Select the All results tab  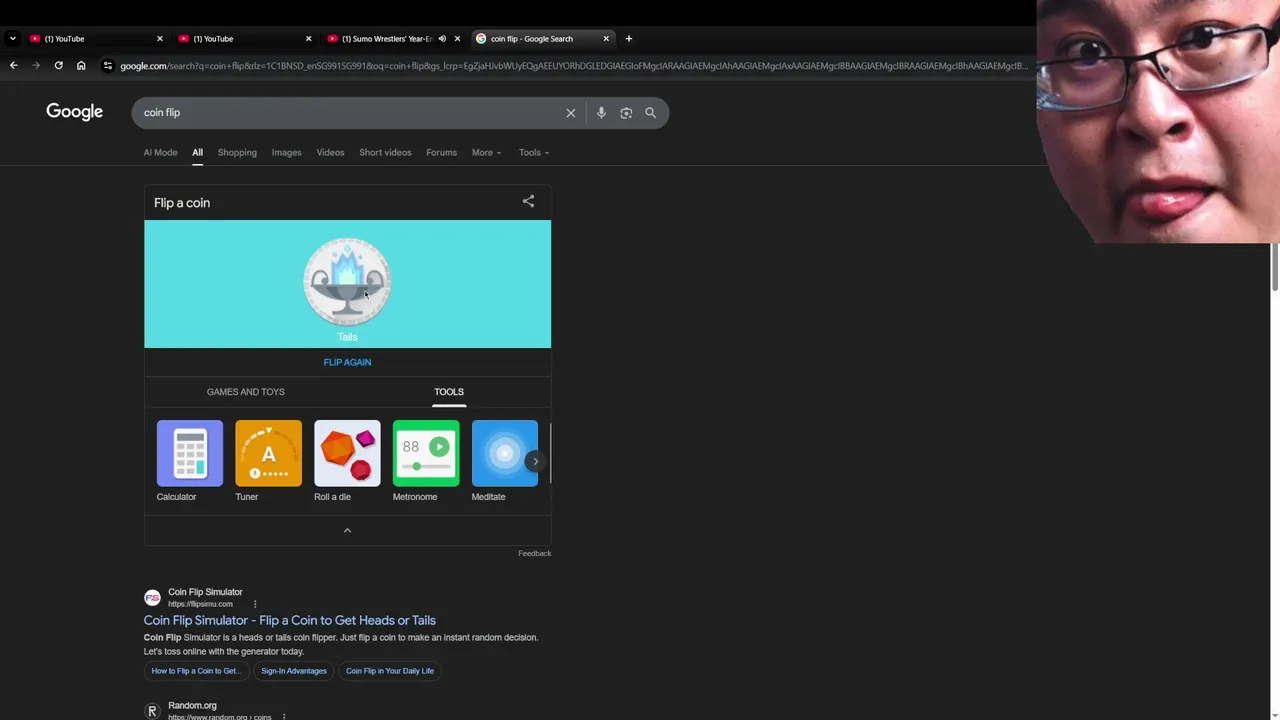[197, 153]
